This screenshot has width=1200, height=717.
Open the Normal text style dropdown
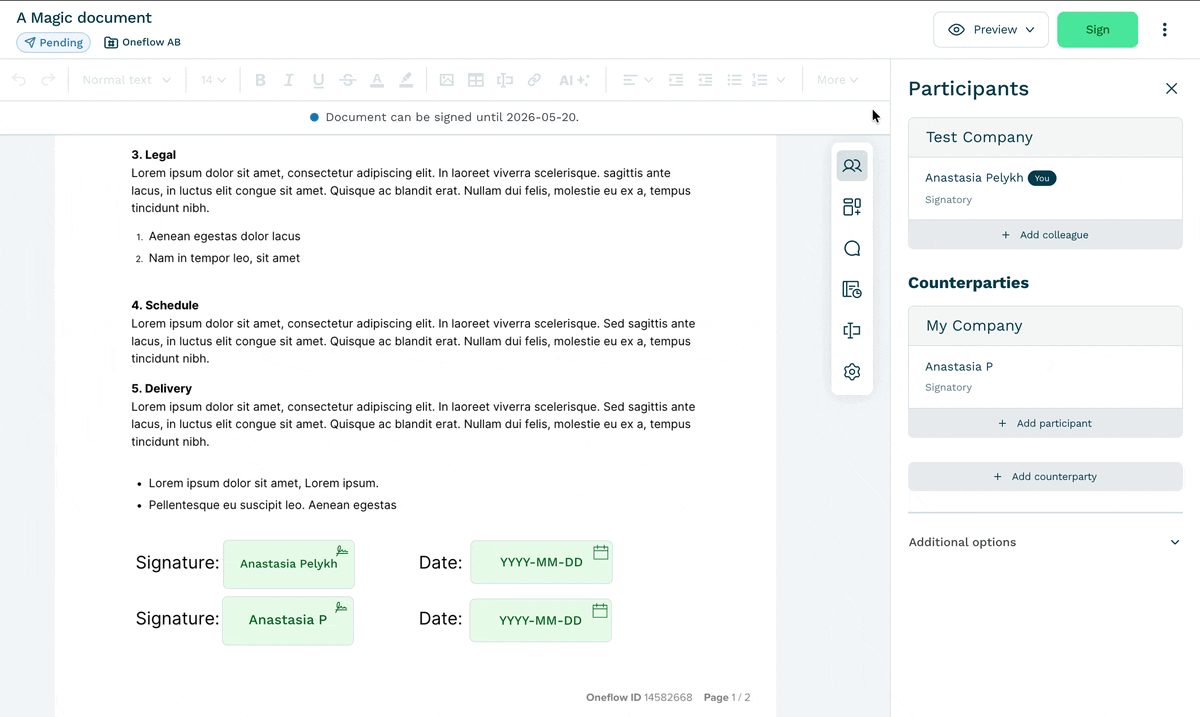click(126, 80)
